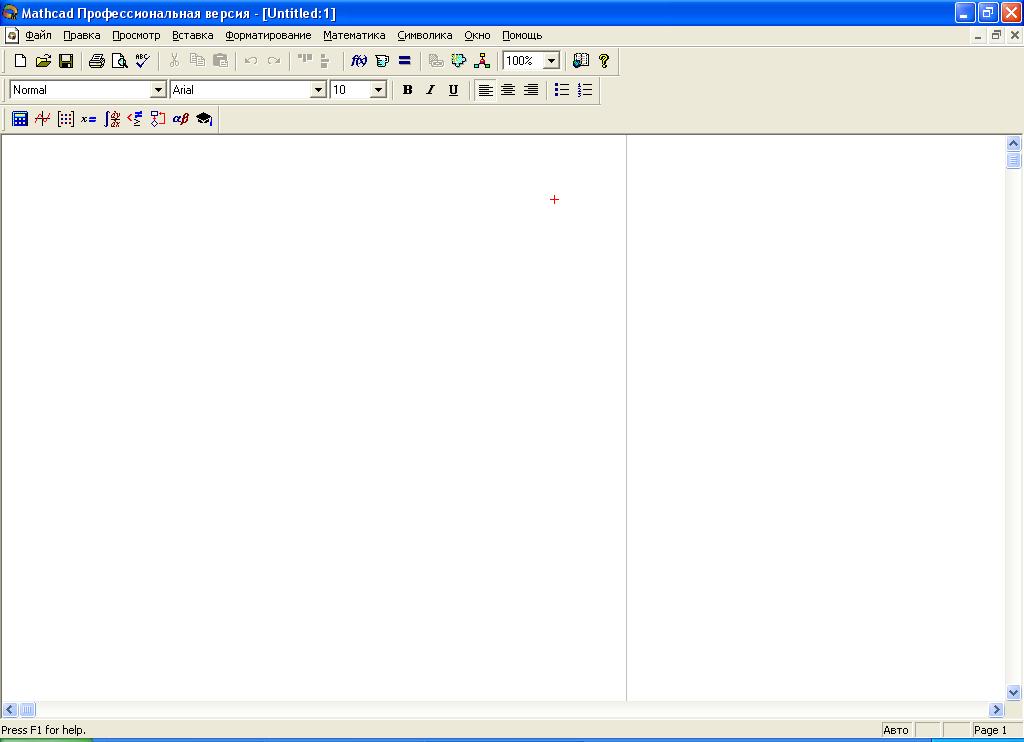Click the vertical scrollbar up arrow
The height and width of the screenshot is (742, 1024).
coord(1014,143)
